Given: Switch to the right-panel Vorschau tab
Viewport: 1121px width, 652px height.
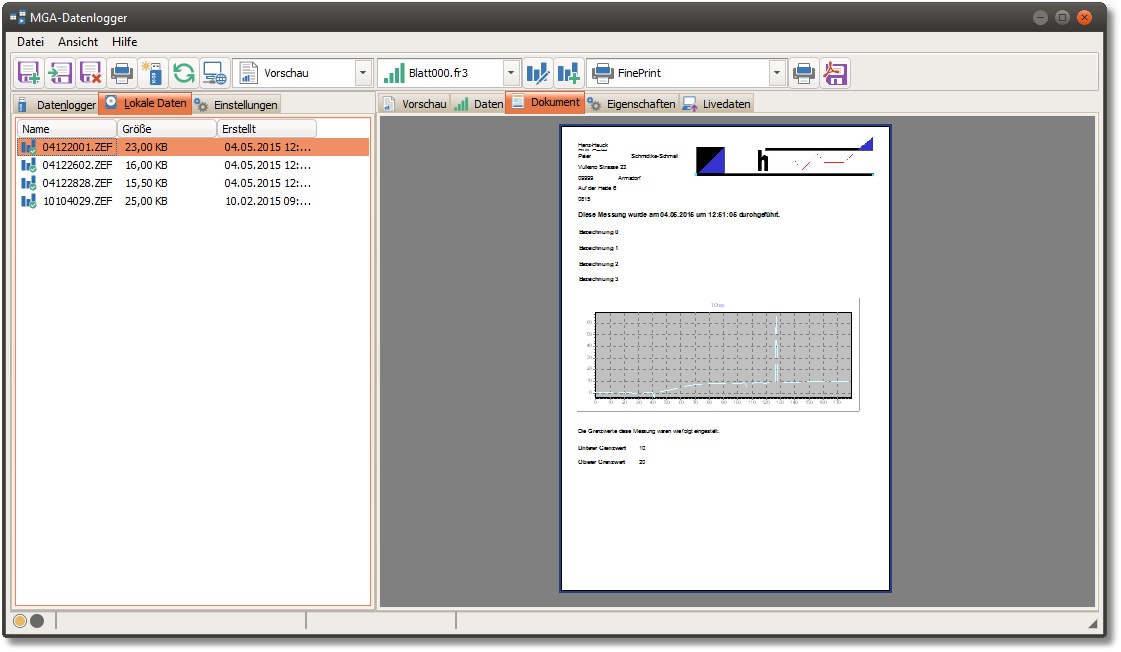Looking at the screenshot, I should [x=415, y=104].
